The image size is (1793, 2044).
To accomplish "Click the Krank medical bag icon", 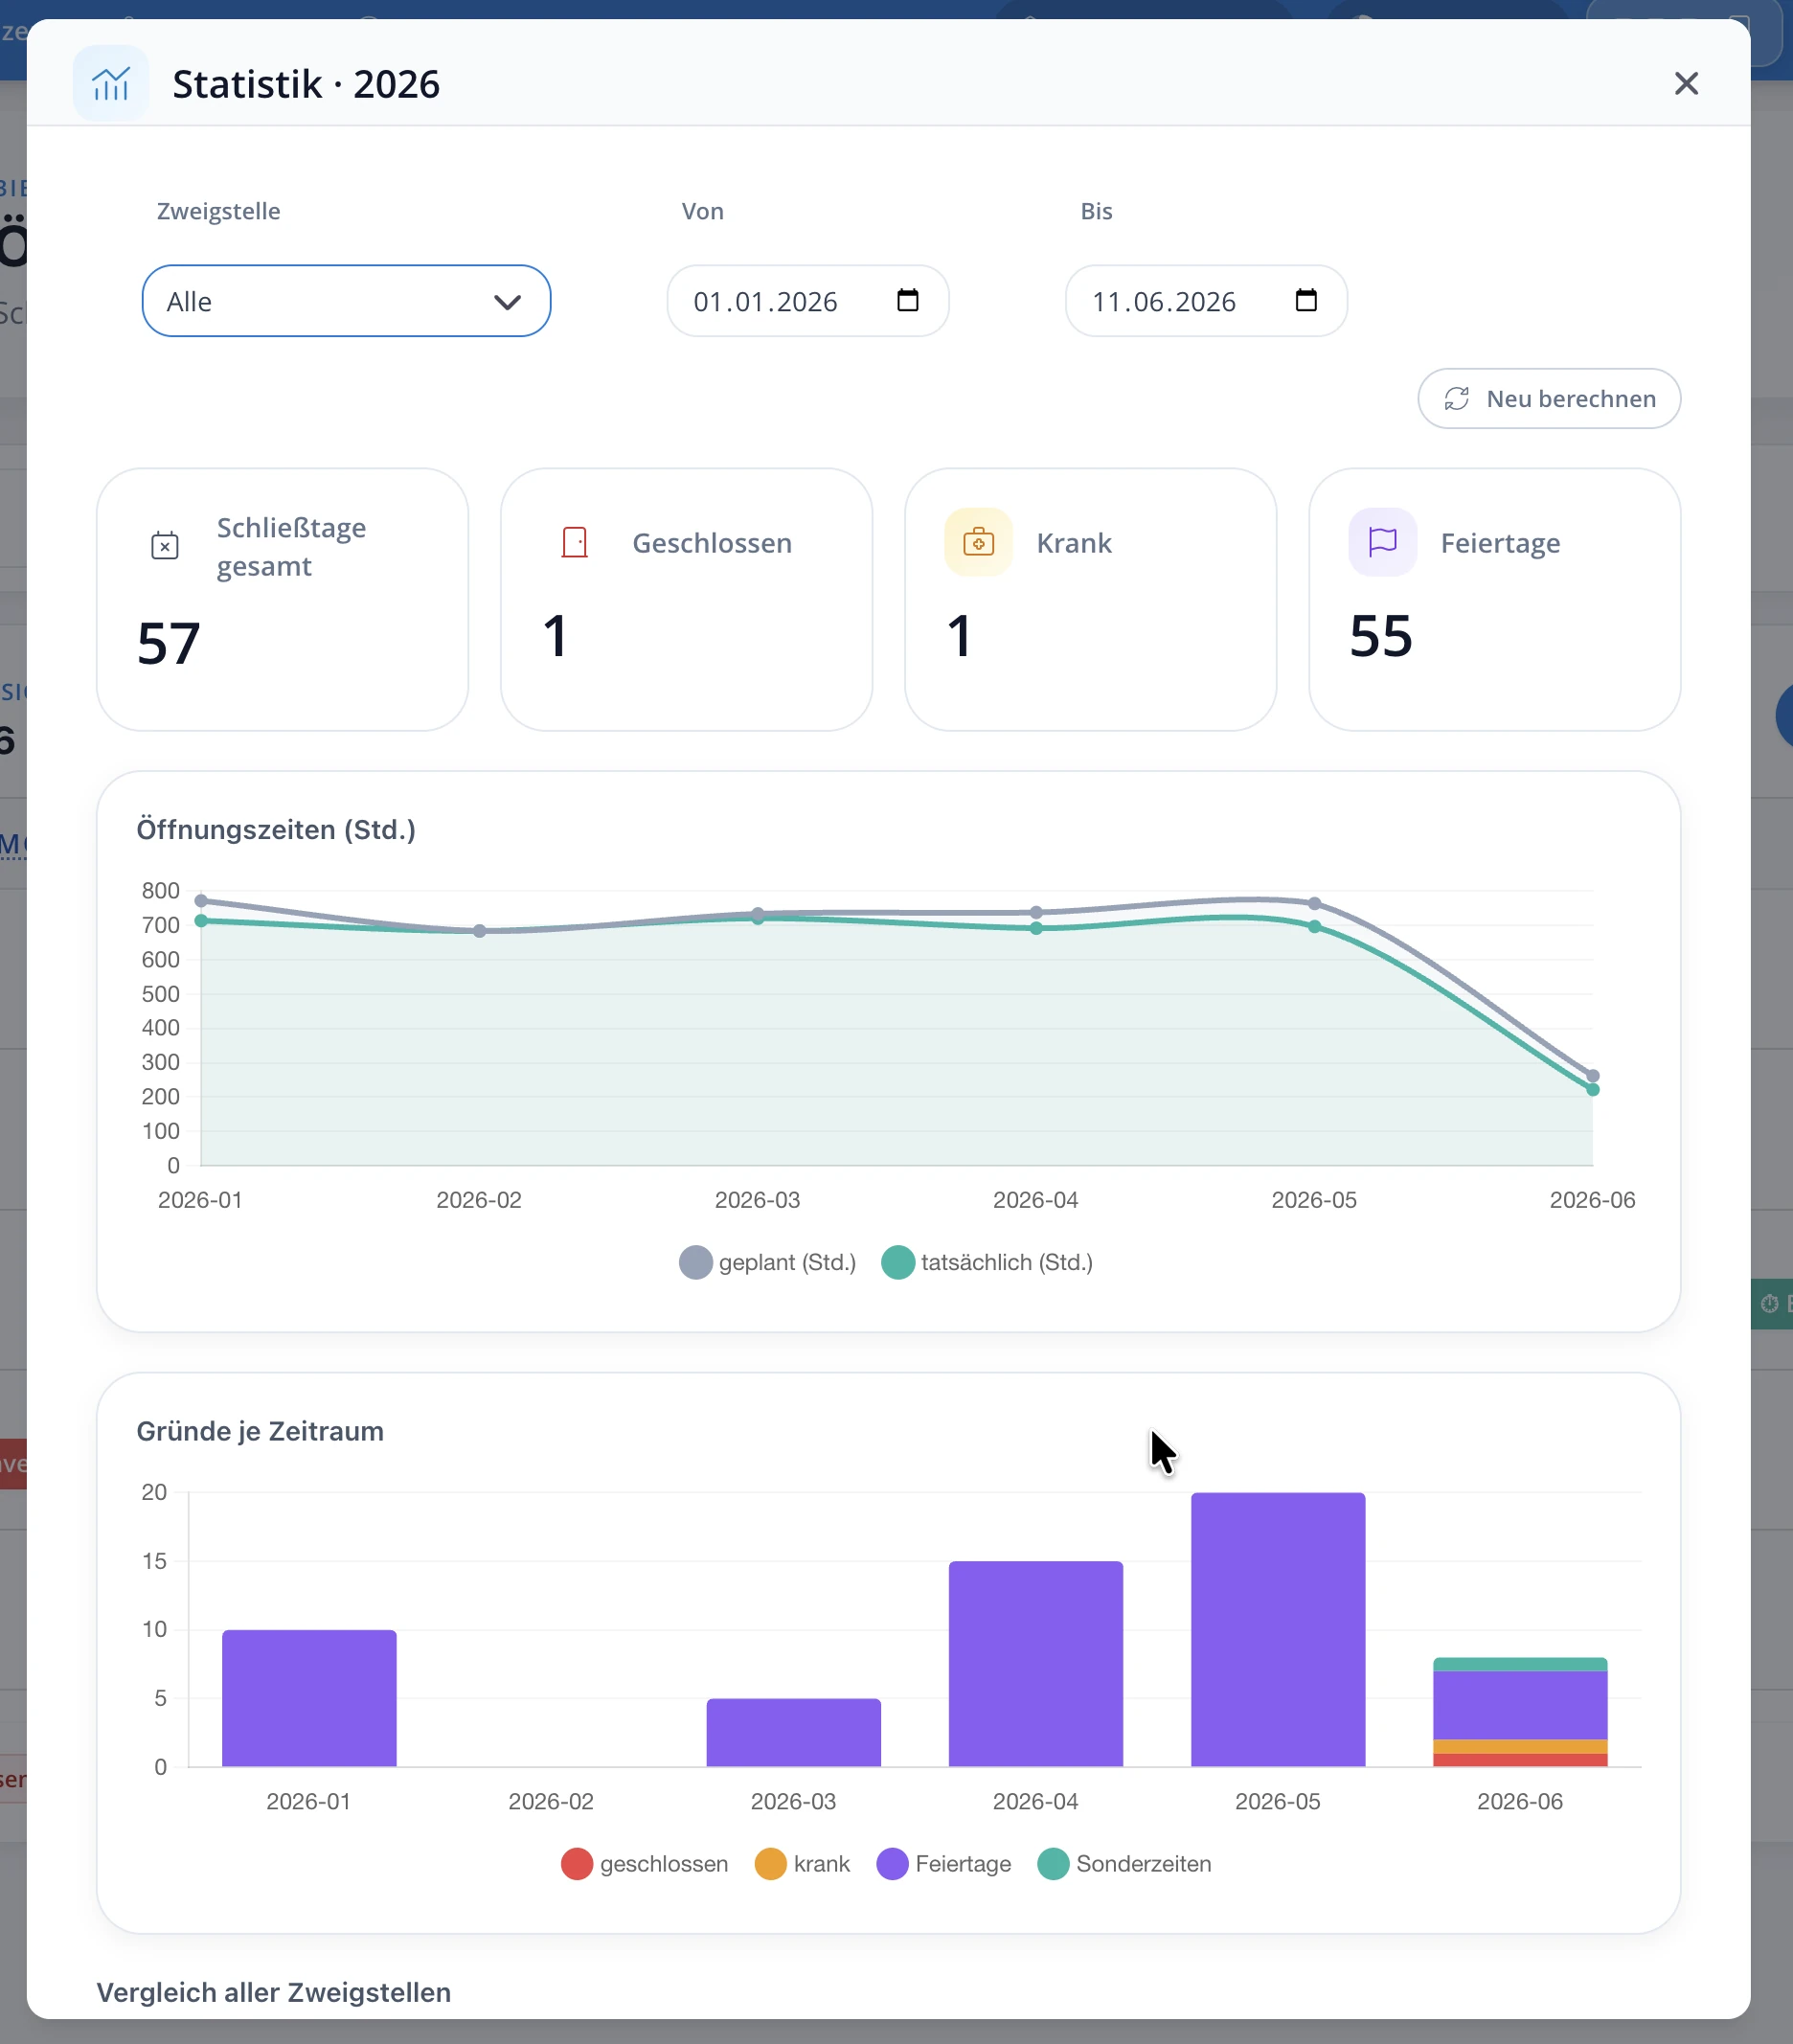I will coord(978,543).
